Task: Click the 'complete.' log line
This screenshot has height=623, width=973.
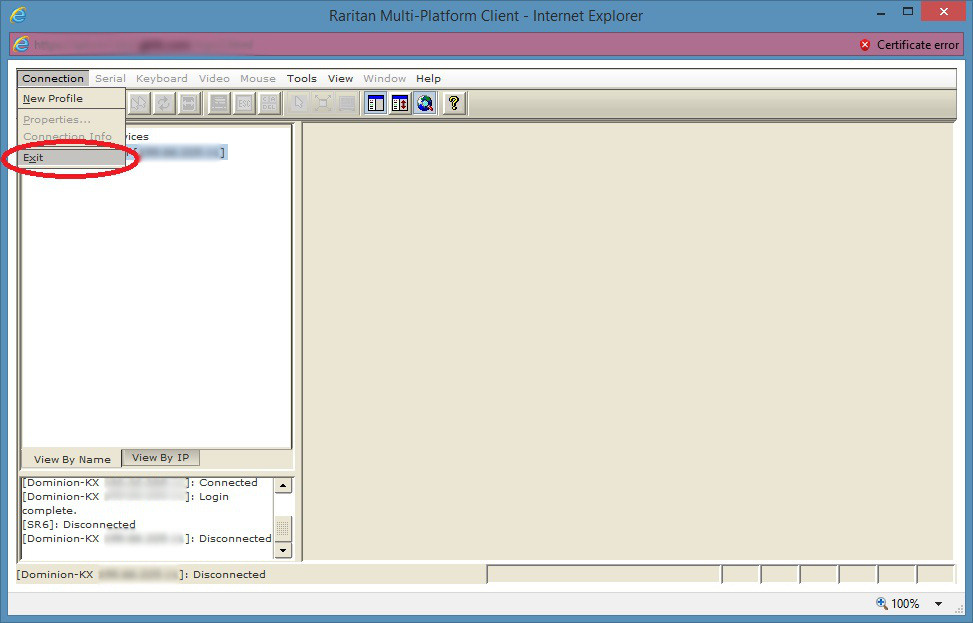Action: [x=50, y=511]
